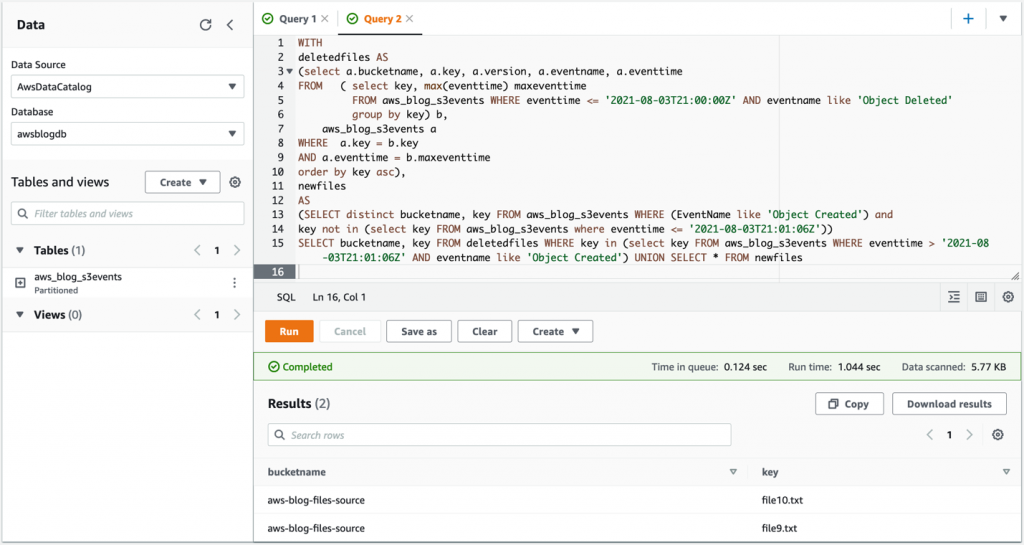Image resolution: width=1024 pixels, height=545 pixels.
Task: Copy the results
Action: click(849, 404)
